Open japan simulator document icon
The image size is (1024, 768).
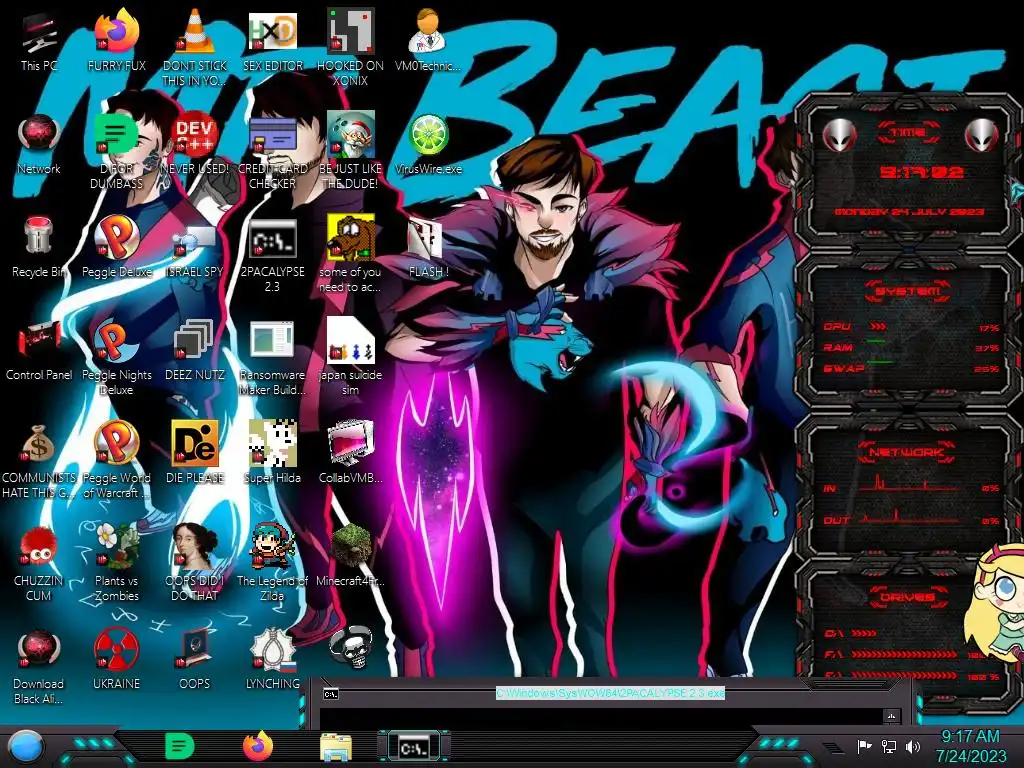[350, 357]
